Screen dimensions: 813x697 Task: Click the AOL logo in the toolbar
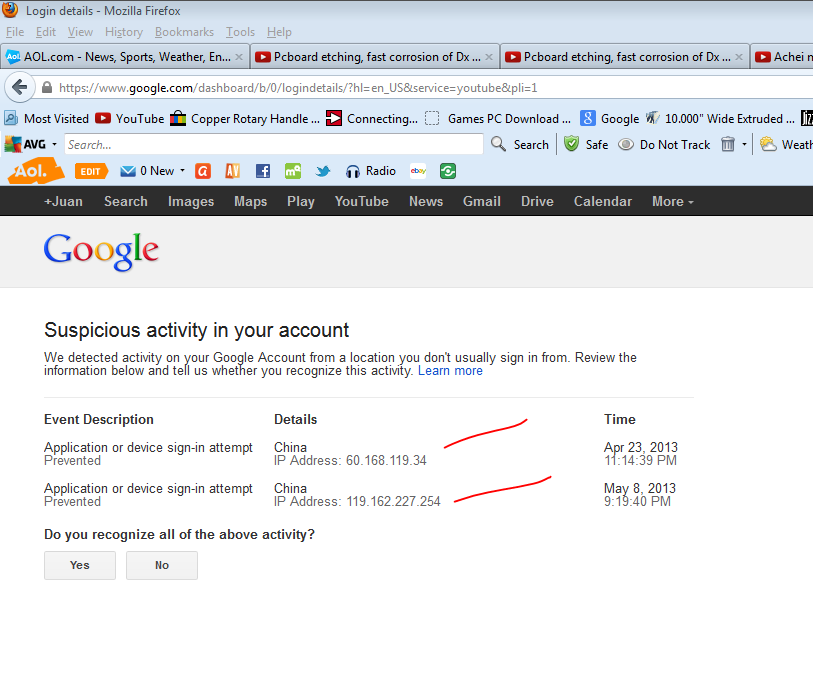(35, 171)
